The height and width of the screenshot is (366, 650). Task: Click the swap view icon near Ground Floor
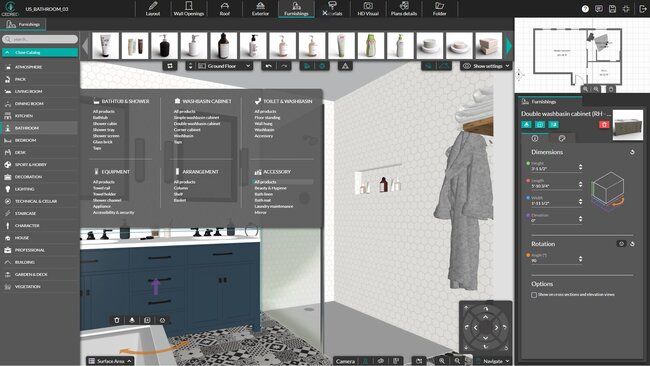(170, 66)
